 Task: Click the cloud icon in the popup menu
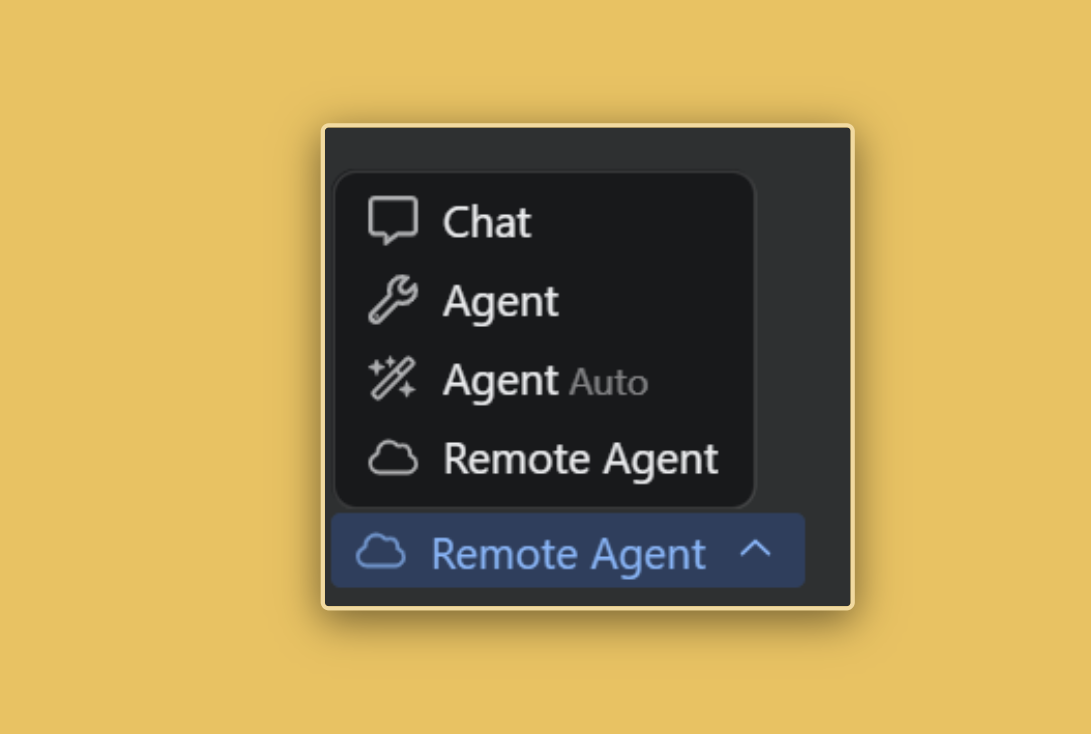(x=393, y=458)
